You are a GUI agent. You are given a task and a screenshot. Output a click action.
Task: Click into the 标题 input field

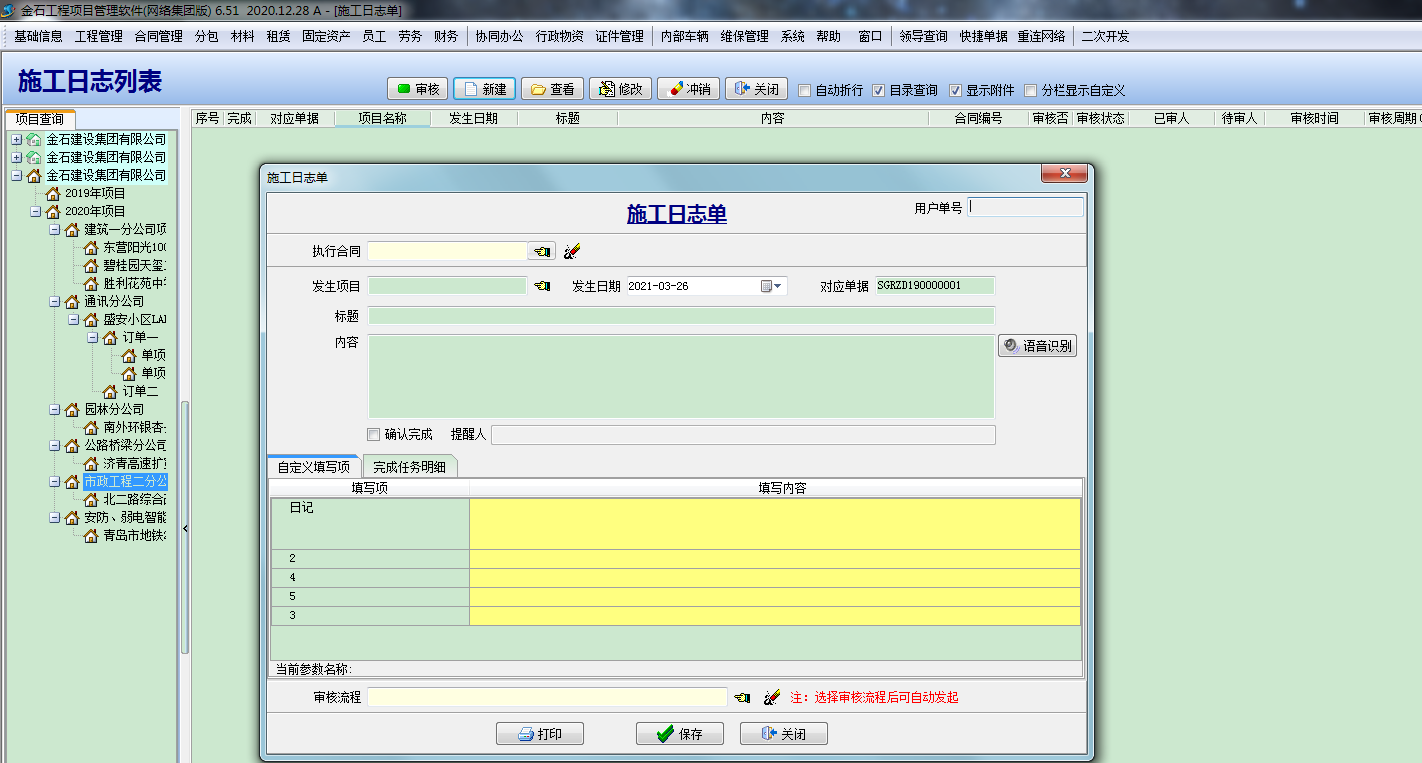coord(681,316)
